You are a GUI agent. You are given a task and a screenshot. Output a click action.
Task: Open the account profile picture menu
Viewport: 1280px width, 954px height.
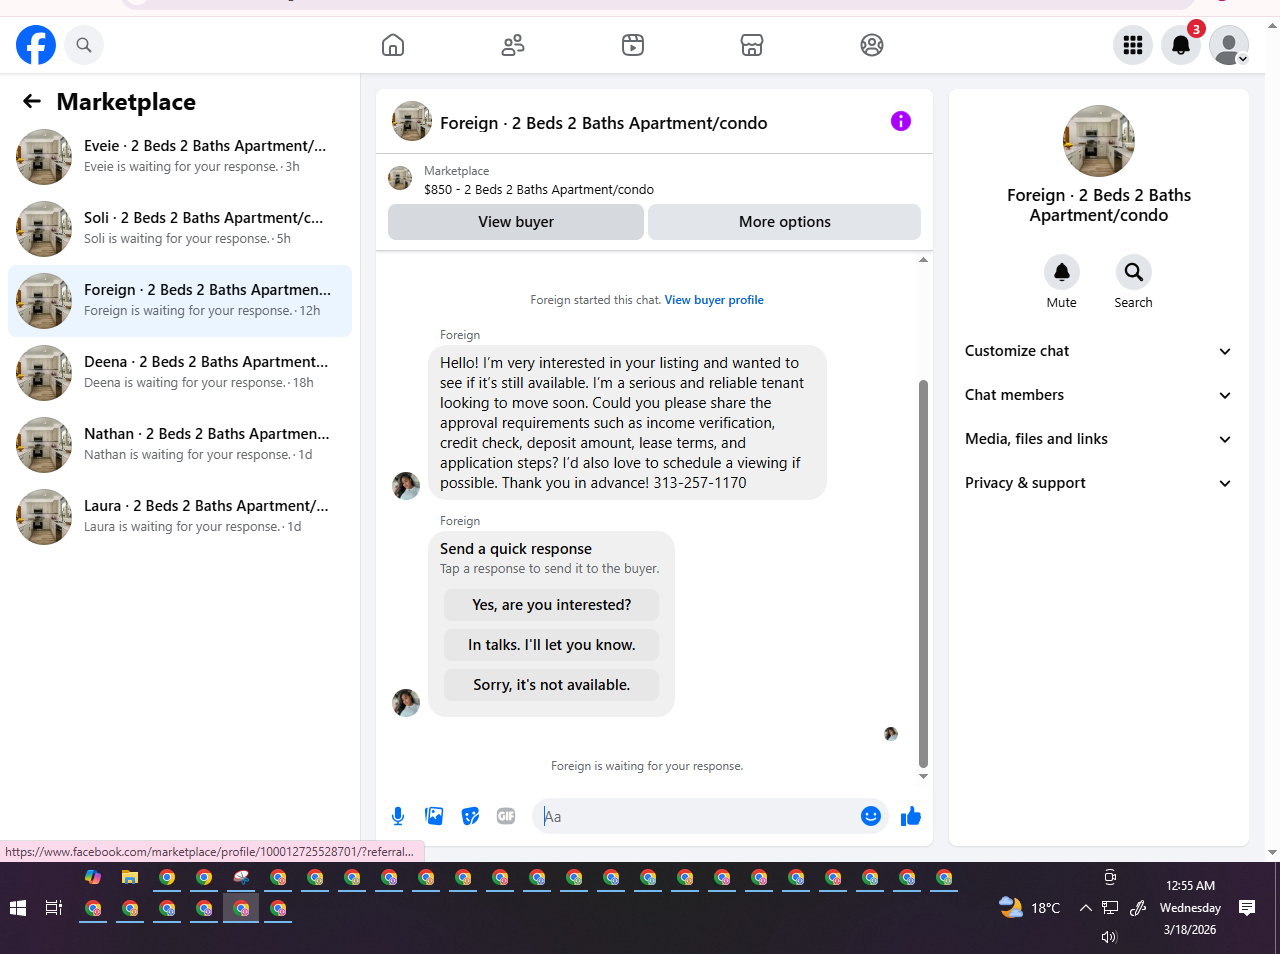click(1229, 45)
